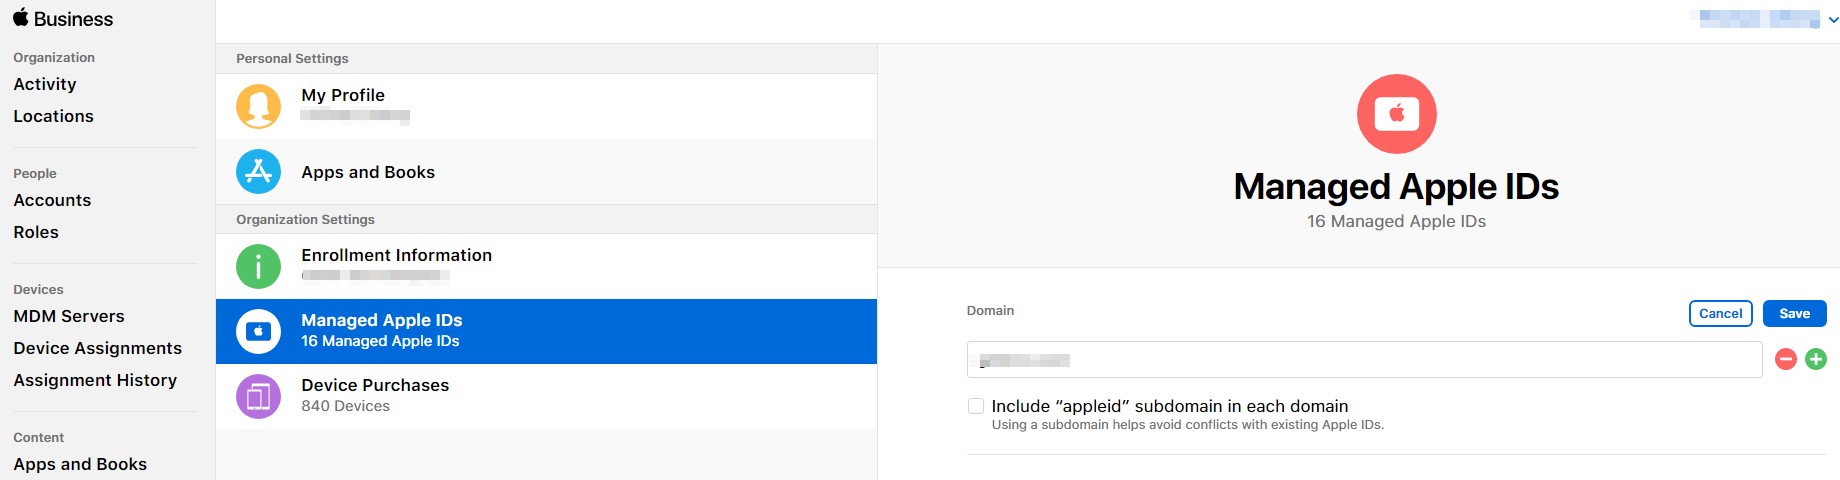Click the Save button

click(x=1794, y=313)
